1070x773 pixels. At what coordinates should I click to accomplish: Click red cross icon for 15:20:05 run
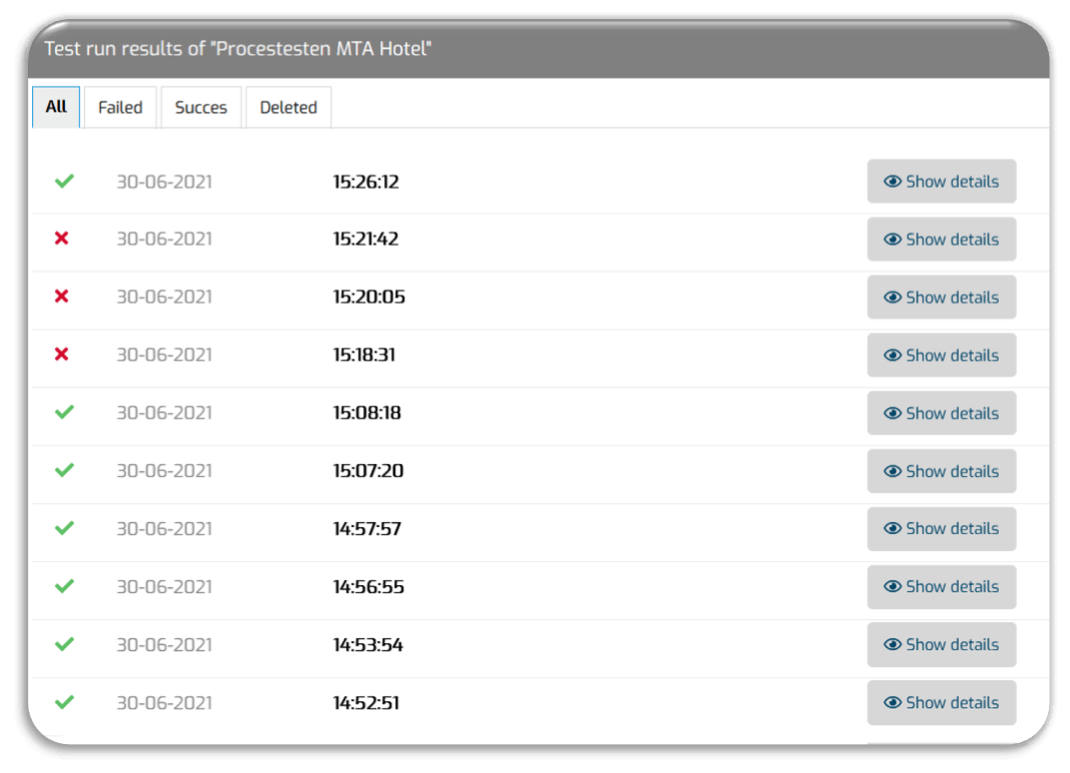61,296
